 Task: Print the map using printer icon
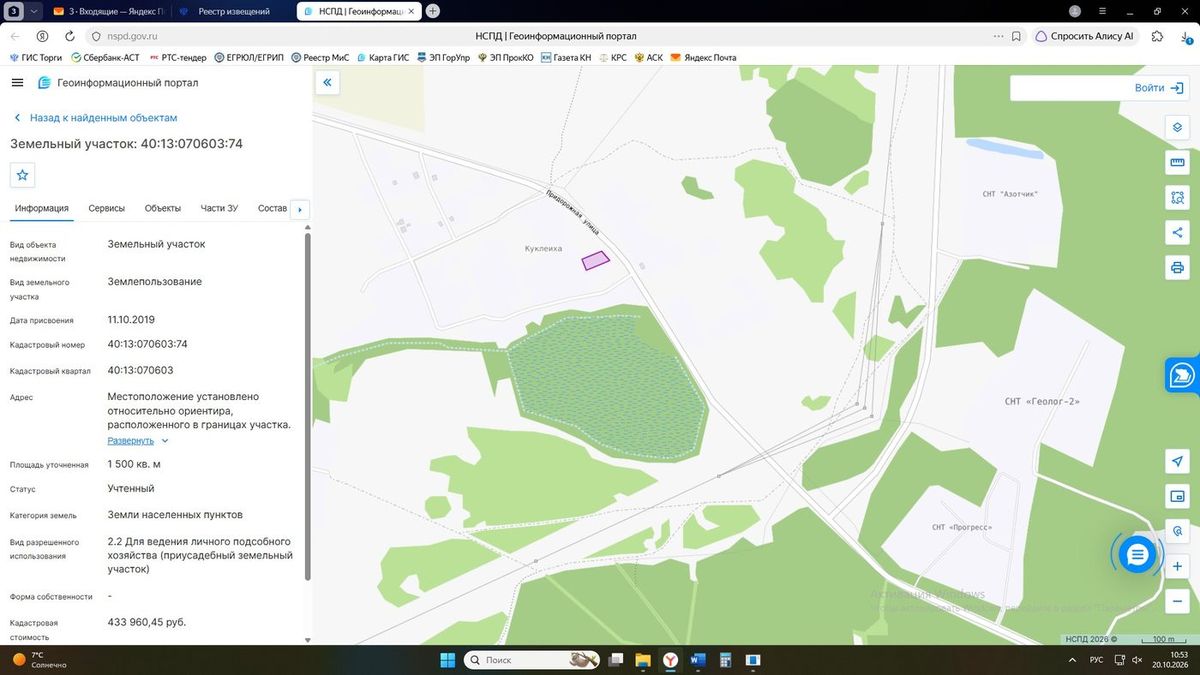tap(1177, 268)
